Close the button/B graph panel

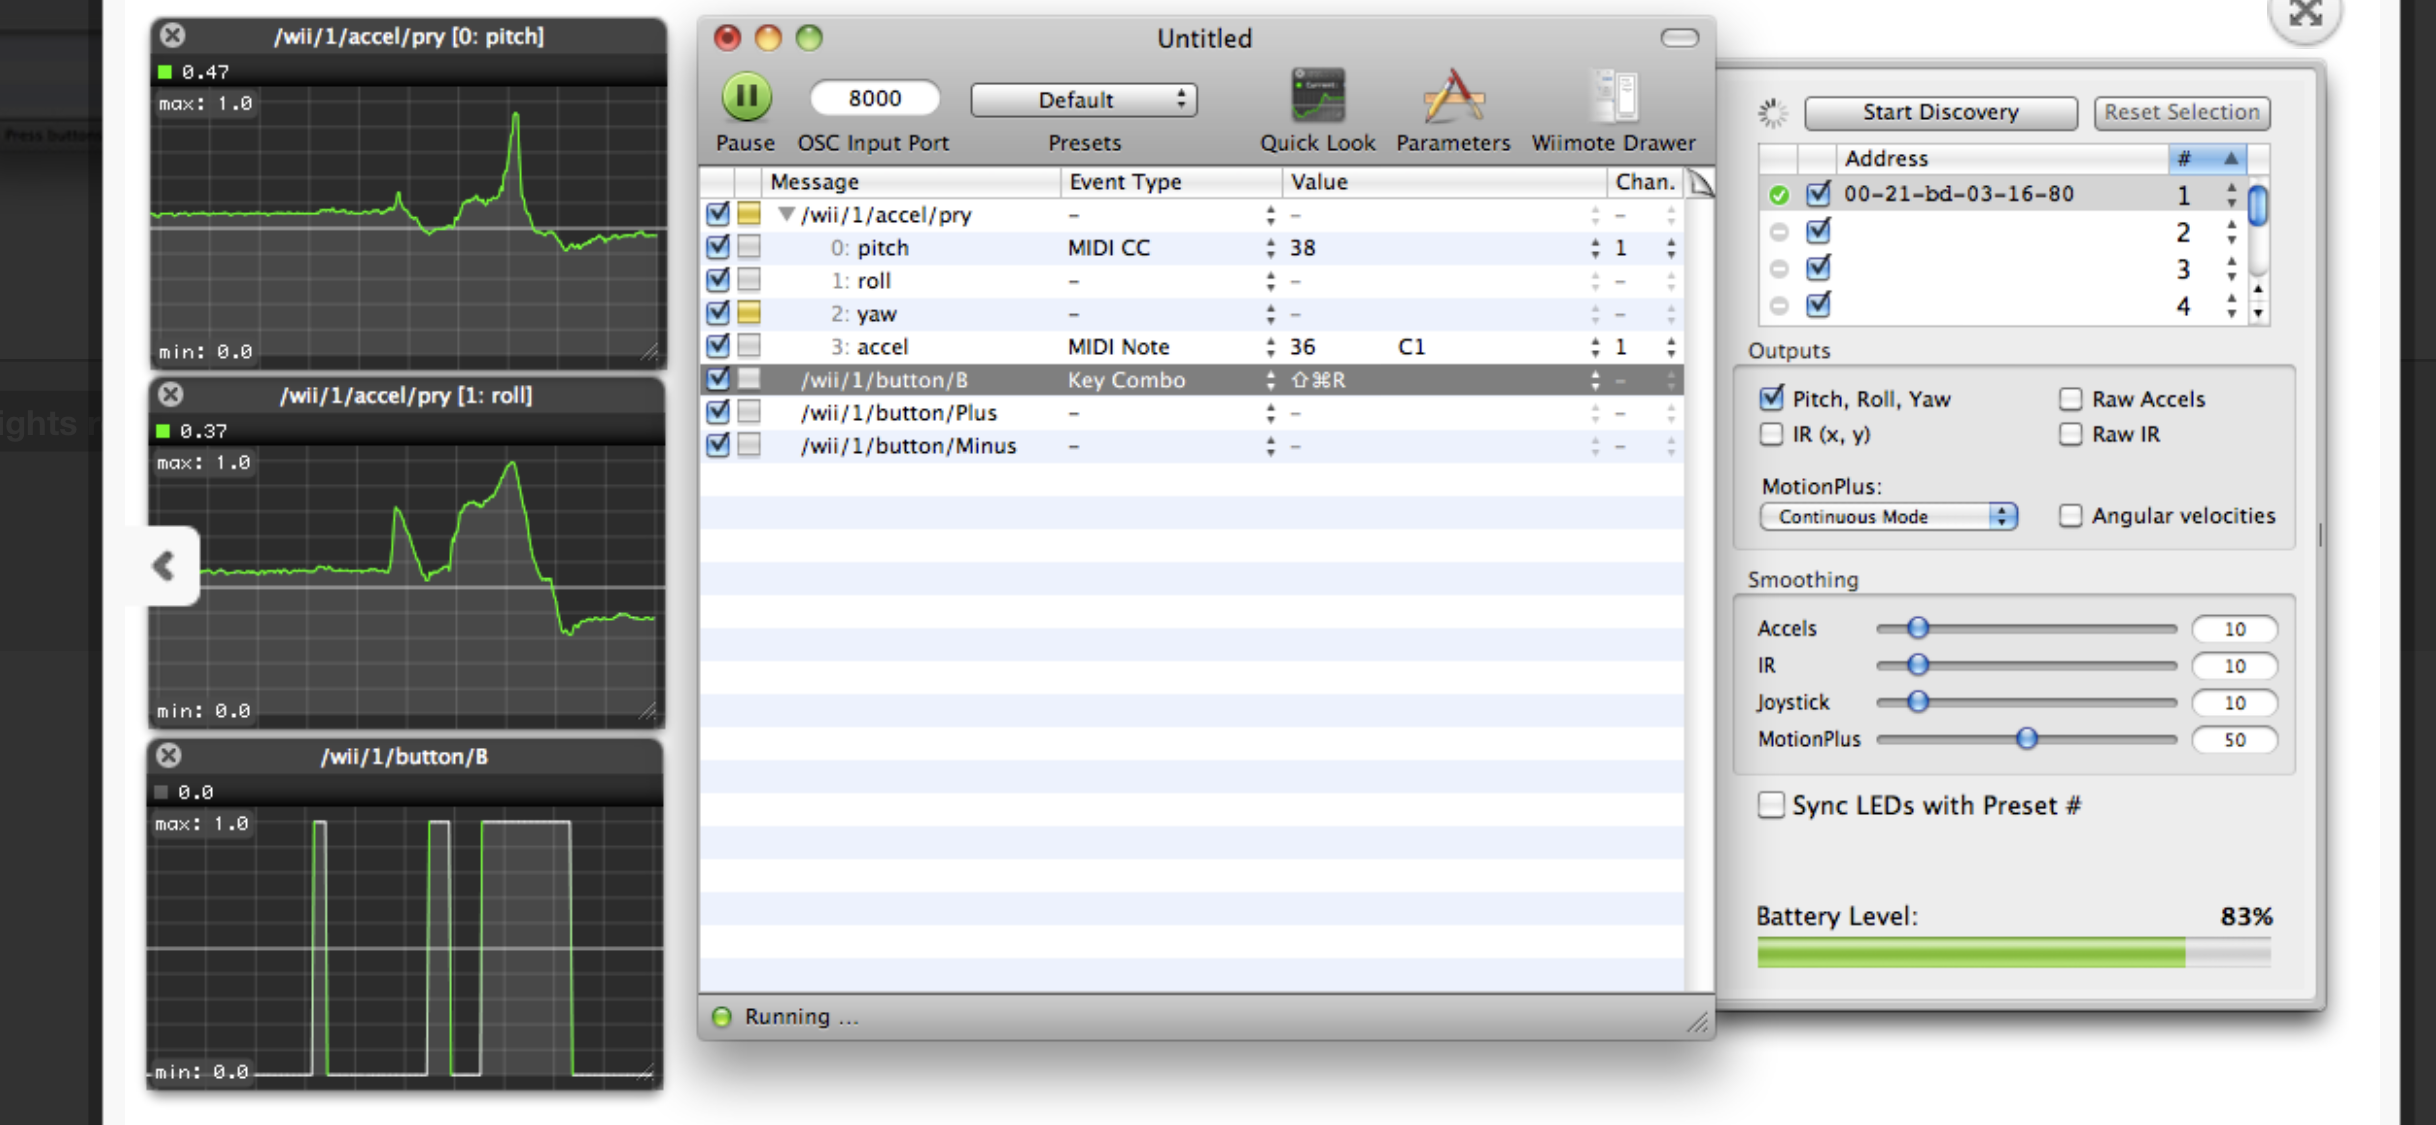169,756
